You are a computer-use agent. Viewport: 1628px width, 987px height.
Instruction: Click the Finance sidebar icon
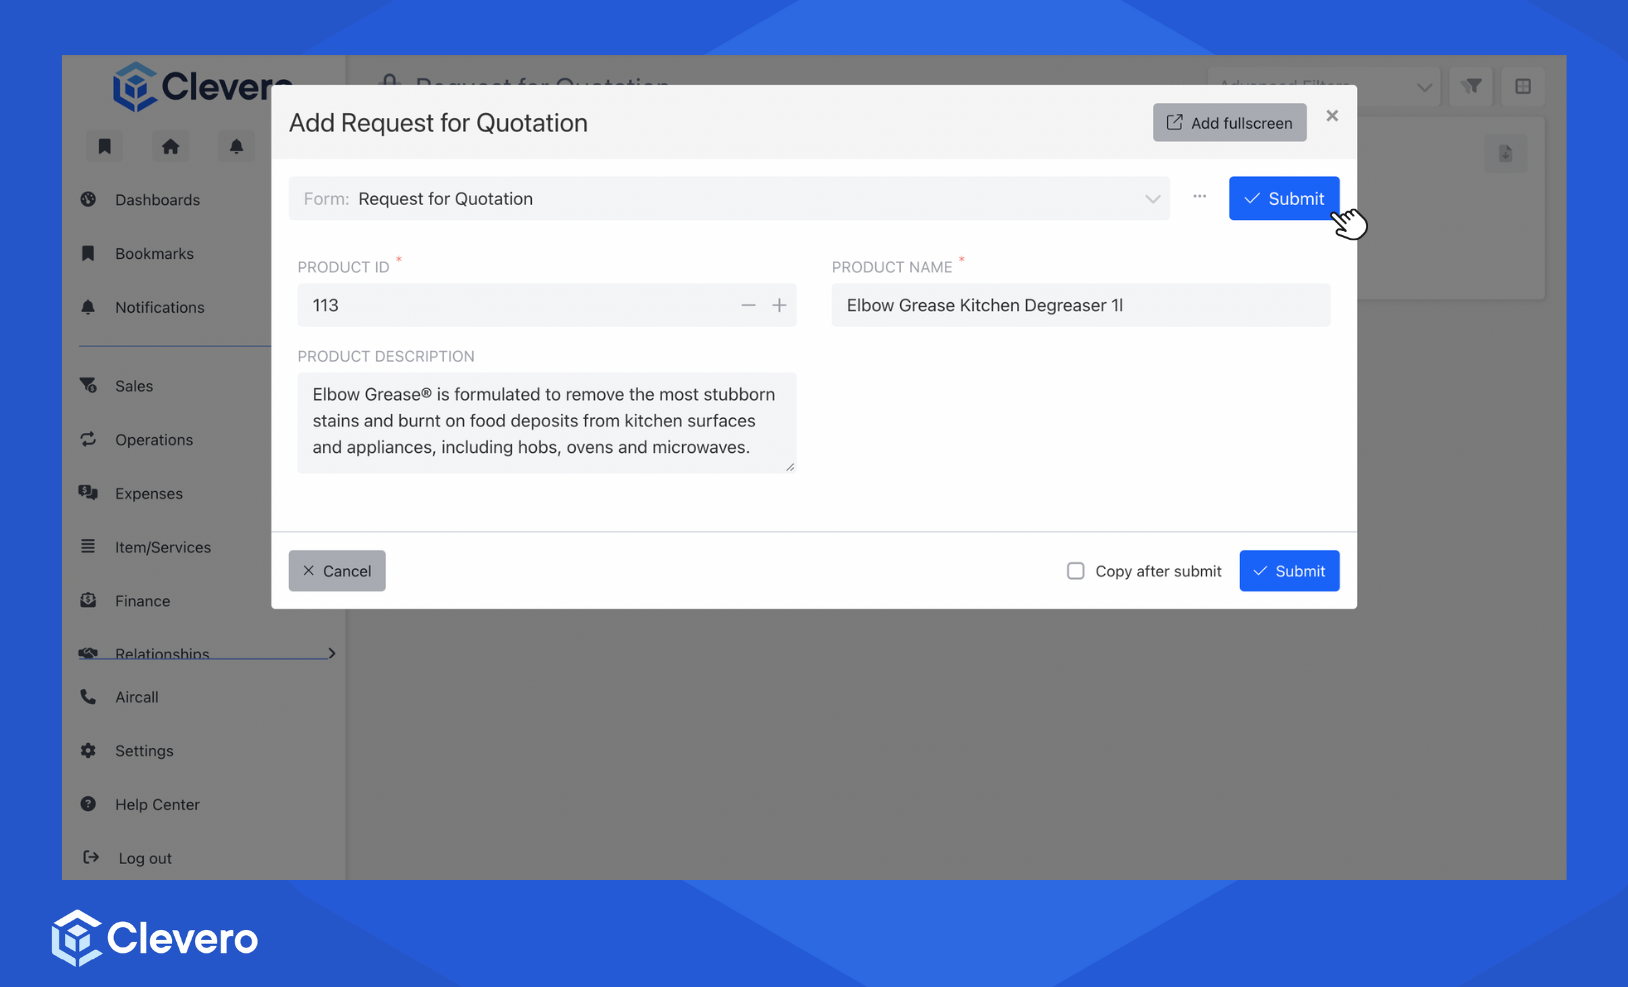tap(88, 600)
